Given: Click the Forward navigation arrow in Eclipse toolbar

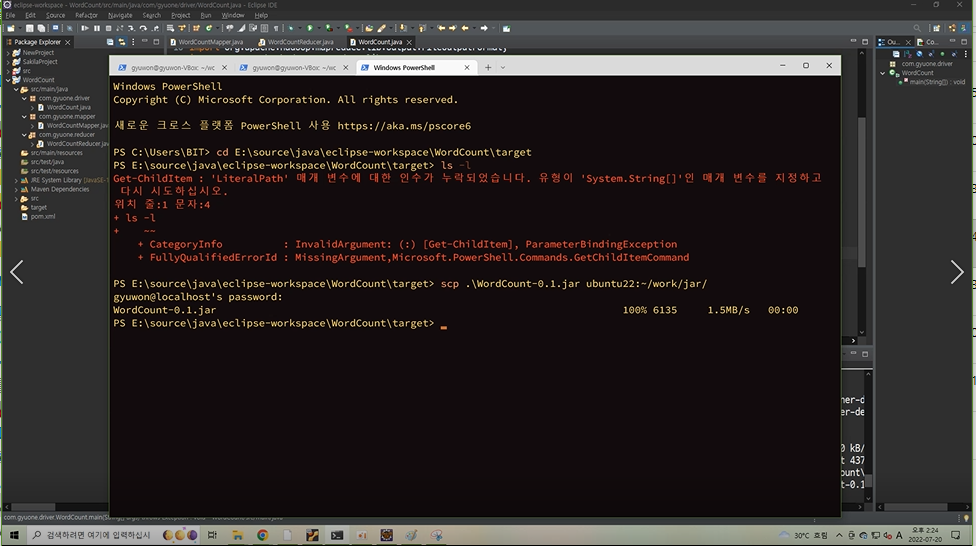Looking at the screenshot, I should [484, 28].
